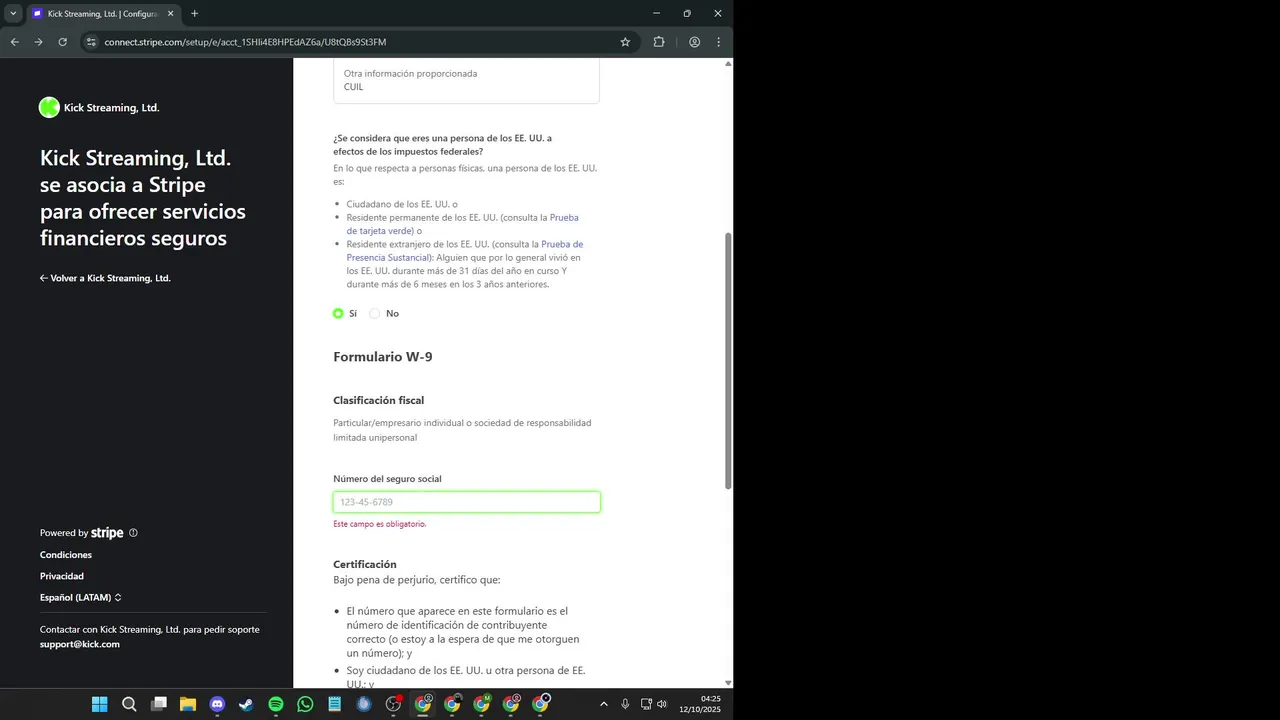Select the "No" radio option

pyautogui.click(x=375, y=313)
